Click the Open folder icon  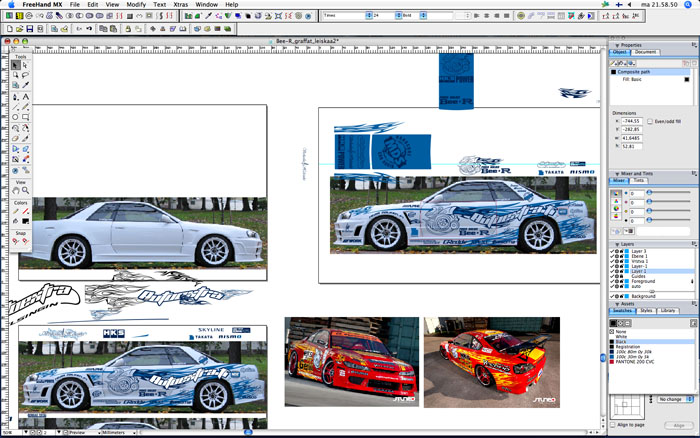pos(19,29)
